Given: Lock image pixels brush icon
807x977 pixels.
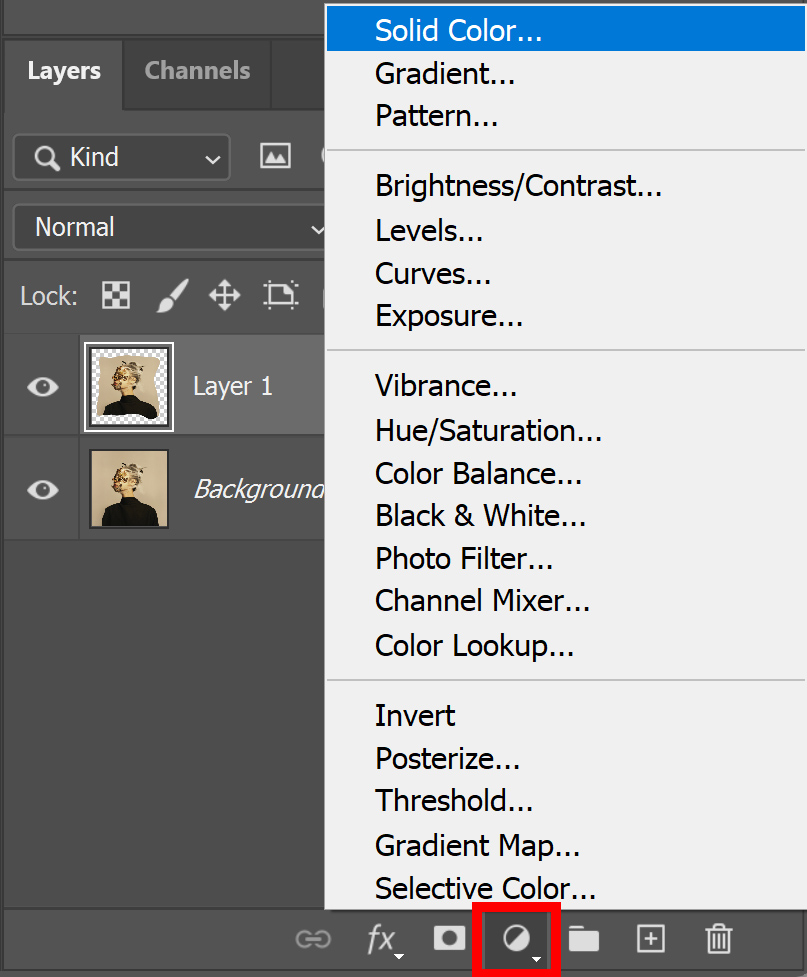Looking at the screenshot, I should (x=172, y=295).
